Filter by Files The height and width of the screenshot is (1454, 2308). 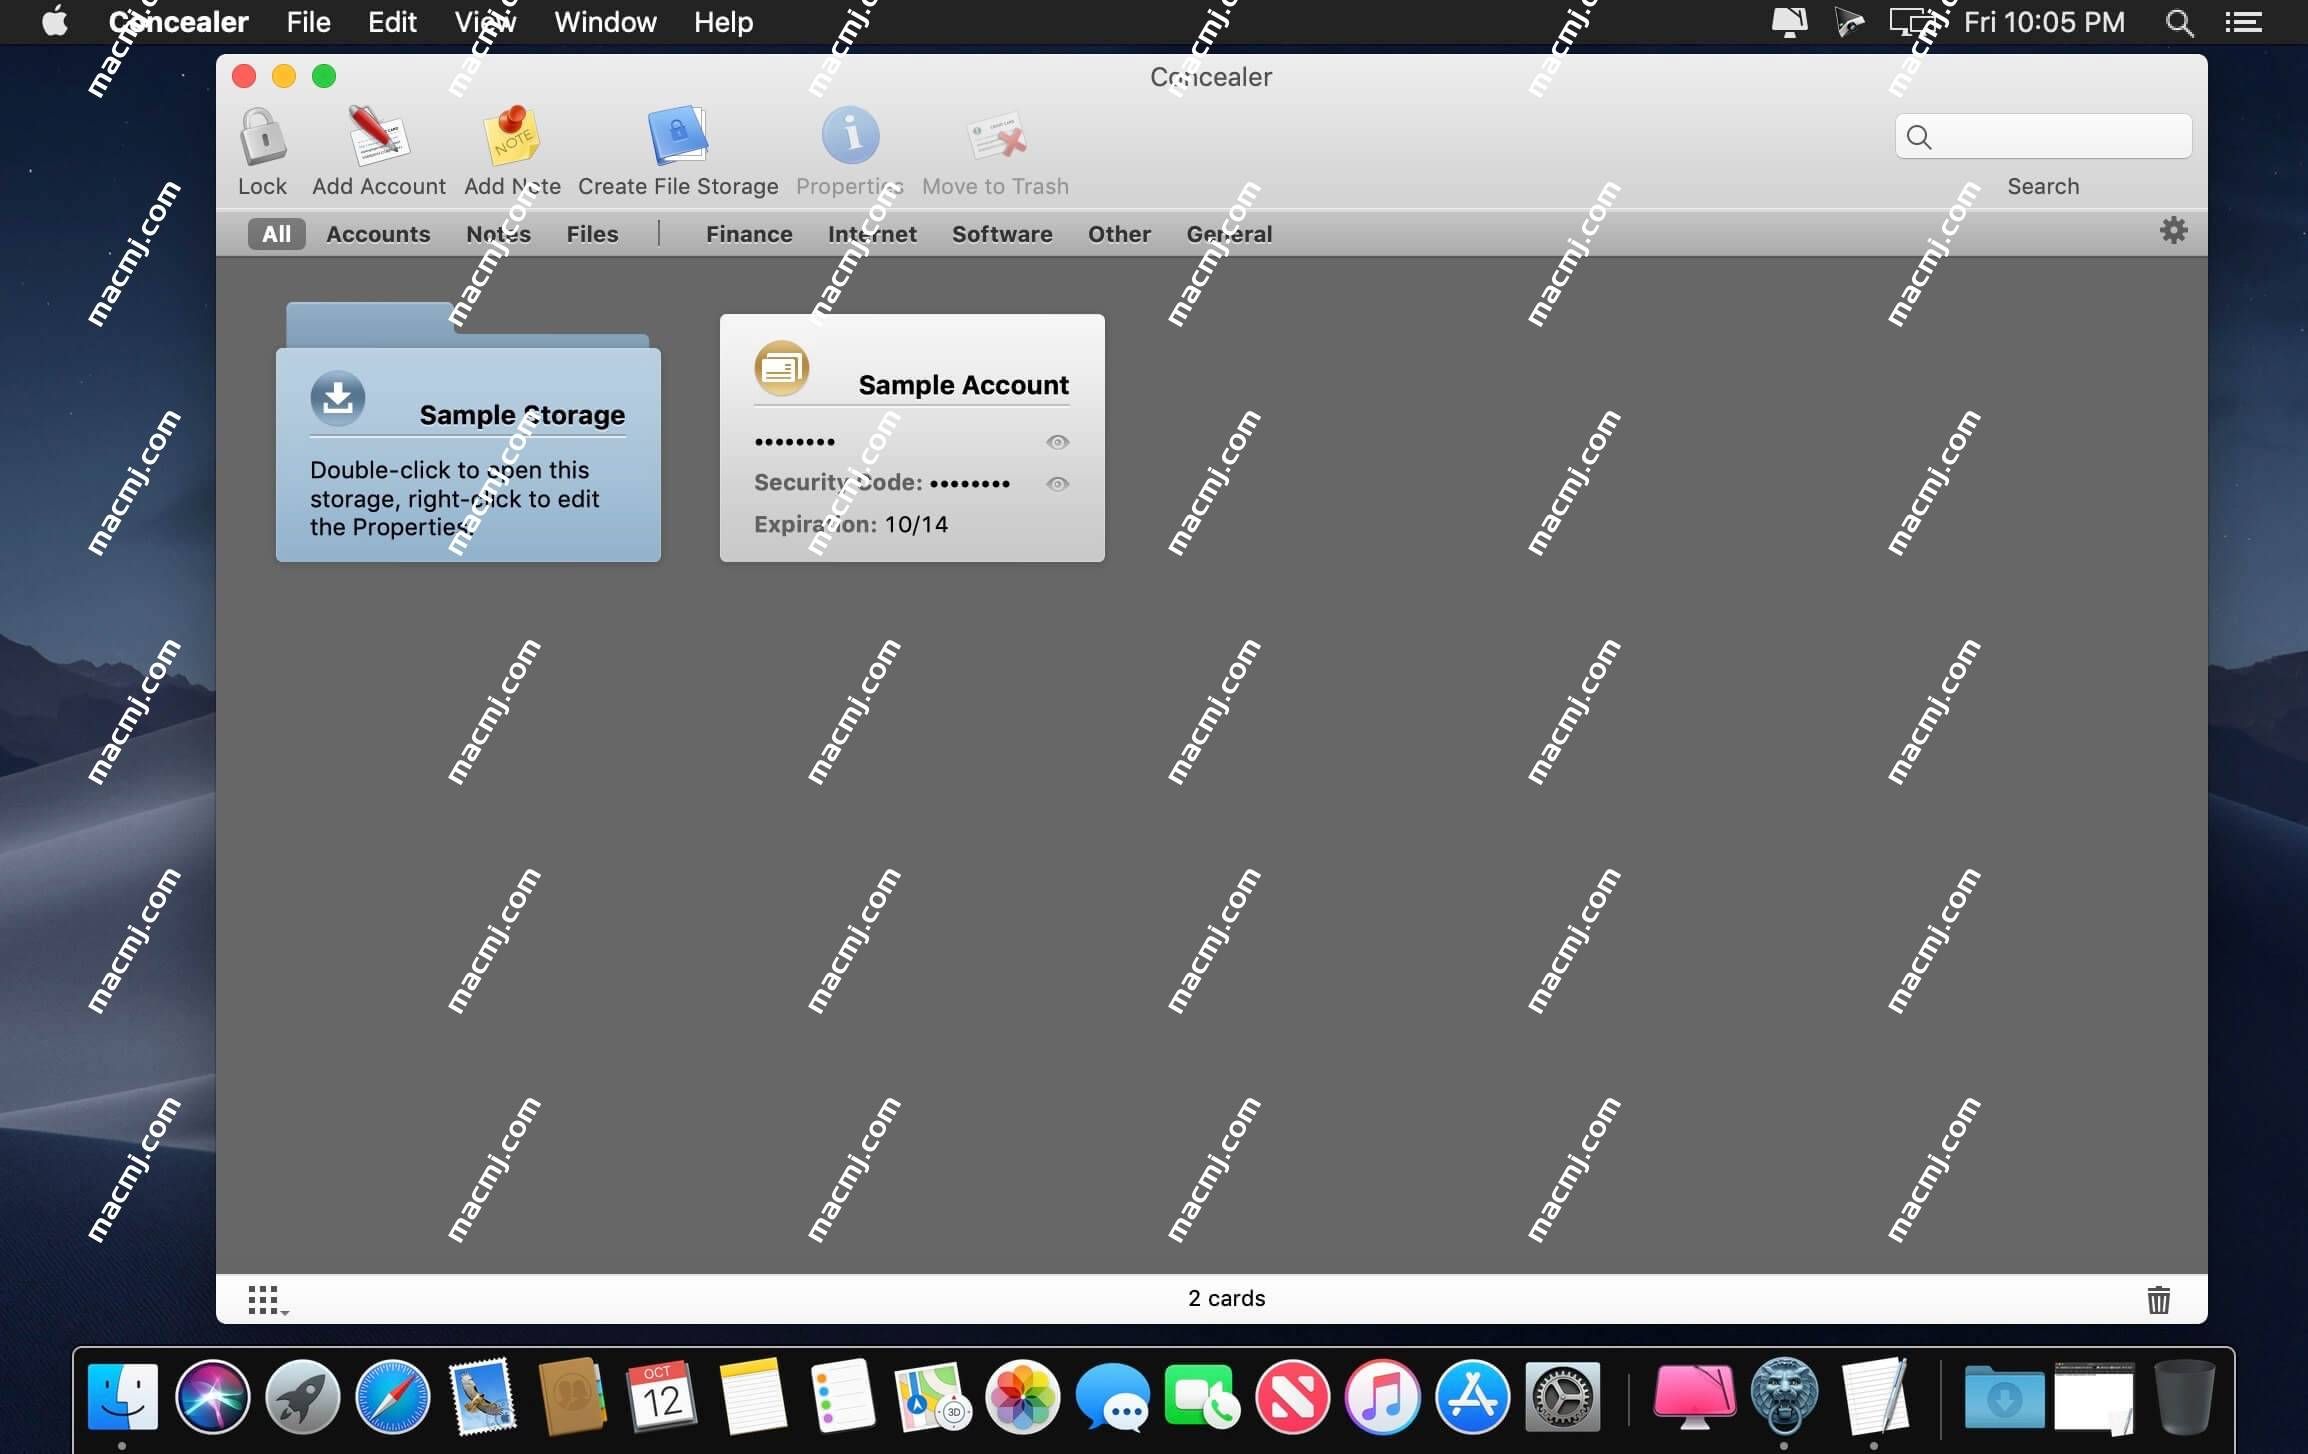click(592, 234)
